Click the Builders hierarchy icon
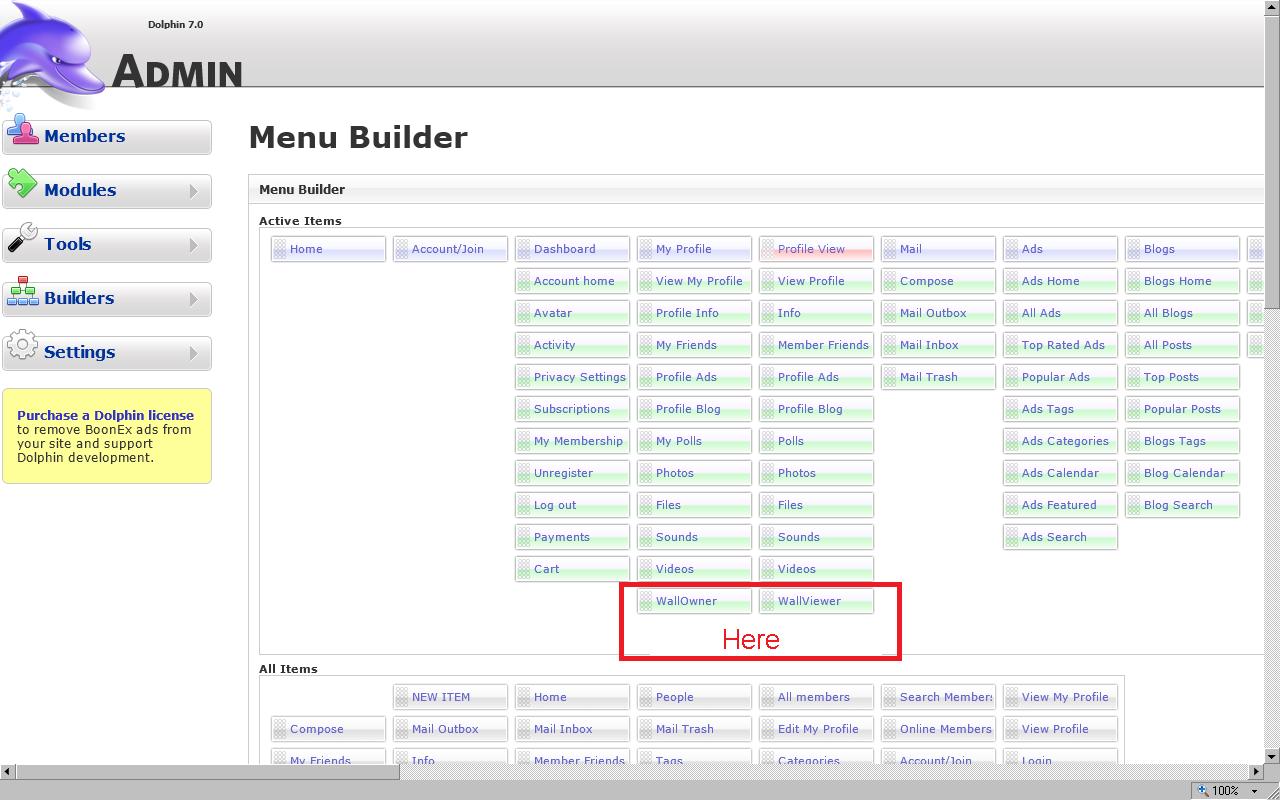Image resolution: width=1280 pixels, height=800 pixels. click(x=22, y=292)
